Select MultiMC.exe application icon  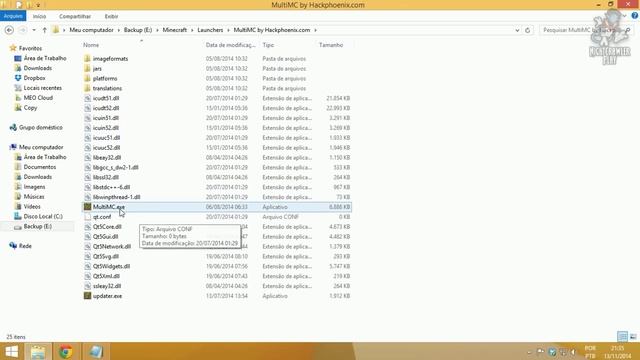coord(87,207)
